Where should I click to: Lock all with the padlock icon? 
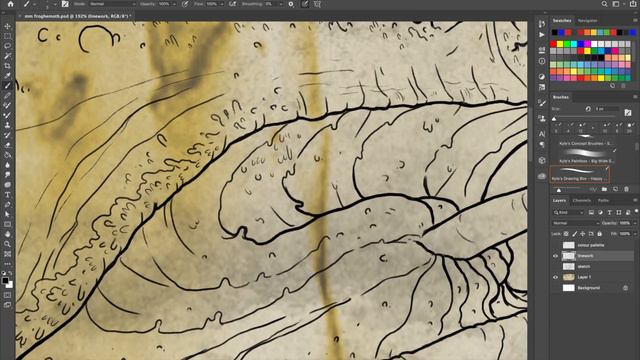coord(600,234)
